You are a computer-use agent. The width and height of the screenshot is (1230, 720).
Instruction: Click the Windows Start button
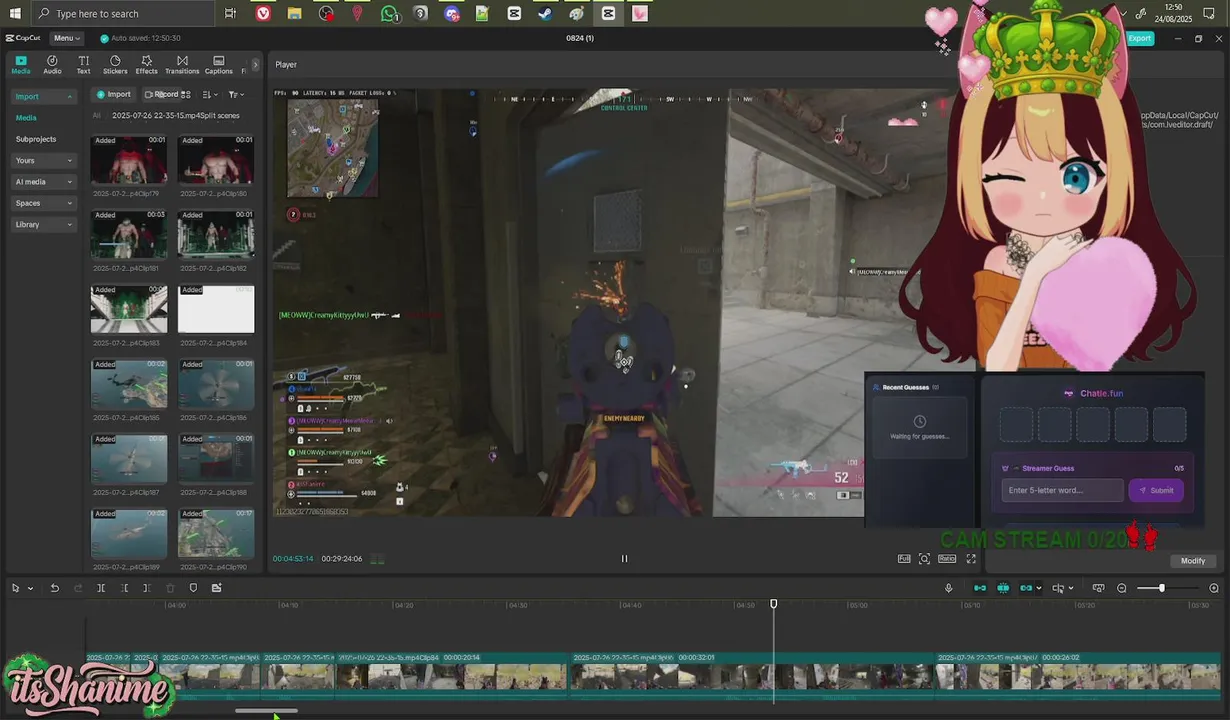pos(15,13)
